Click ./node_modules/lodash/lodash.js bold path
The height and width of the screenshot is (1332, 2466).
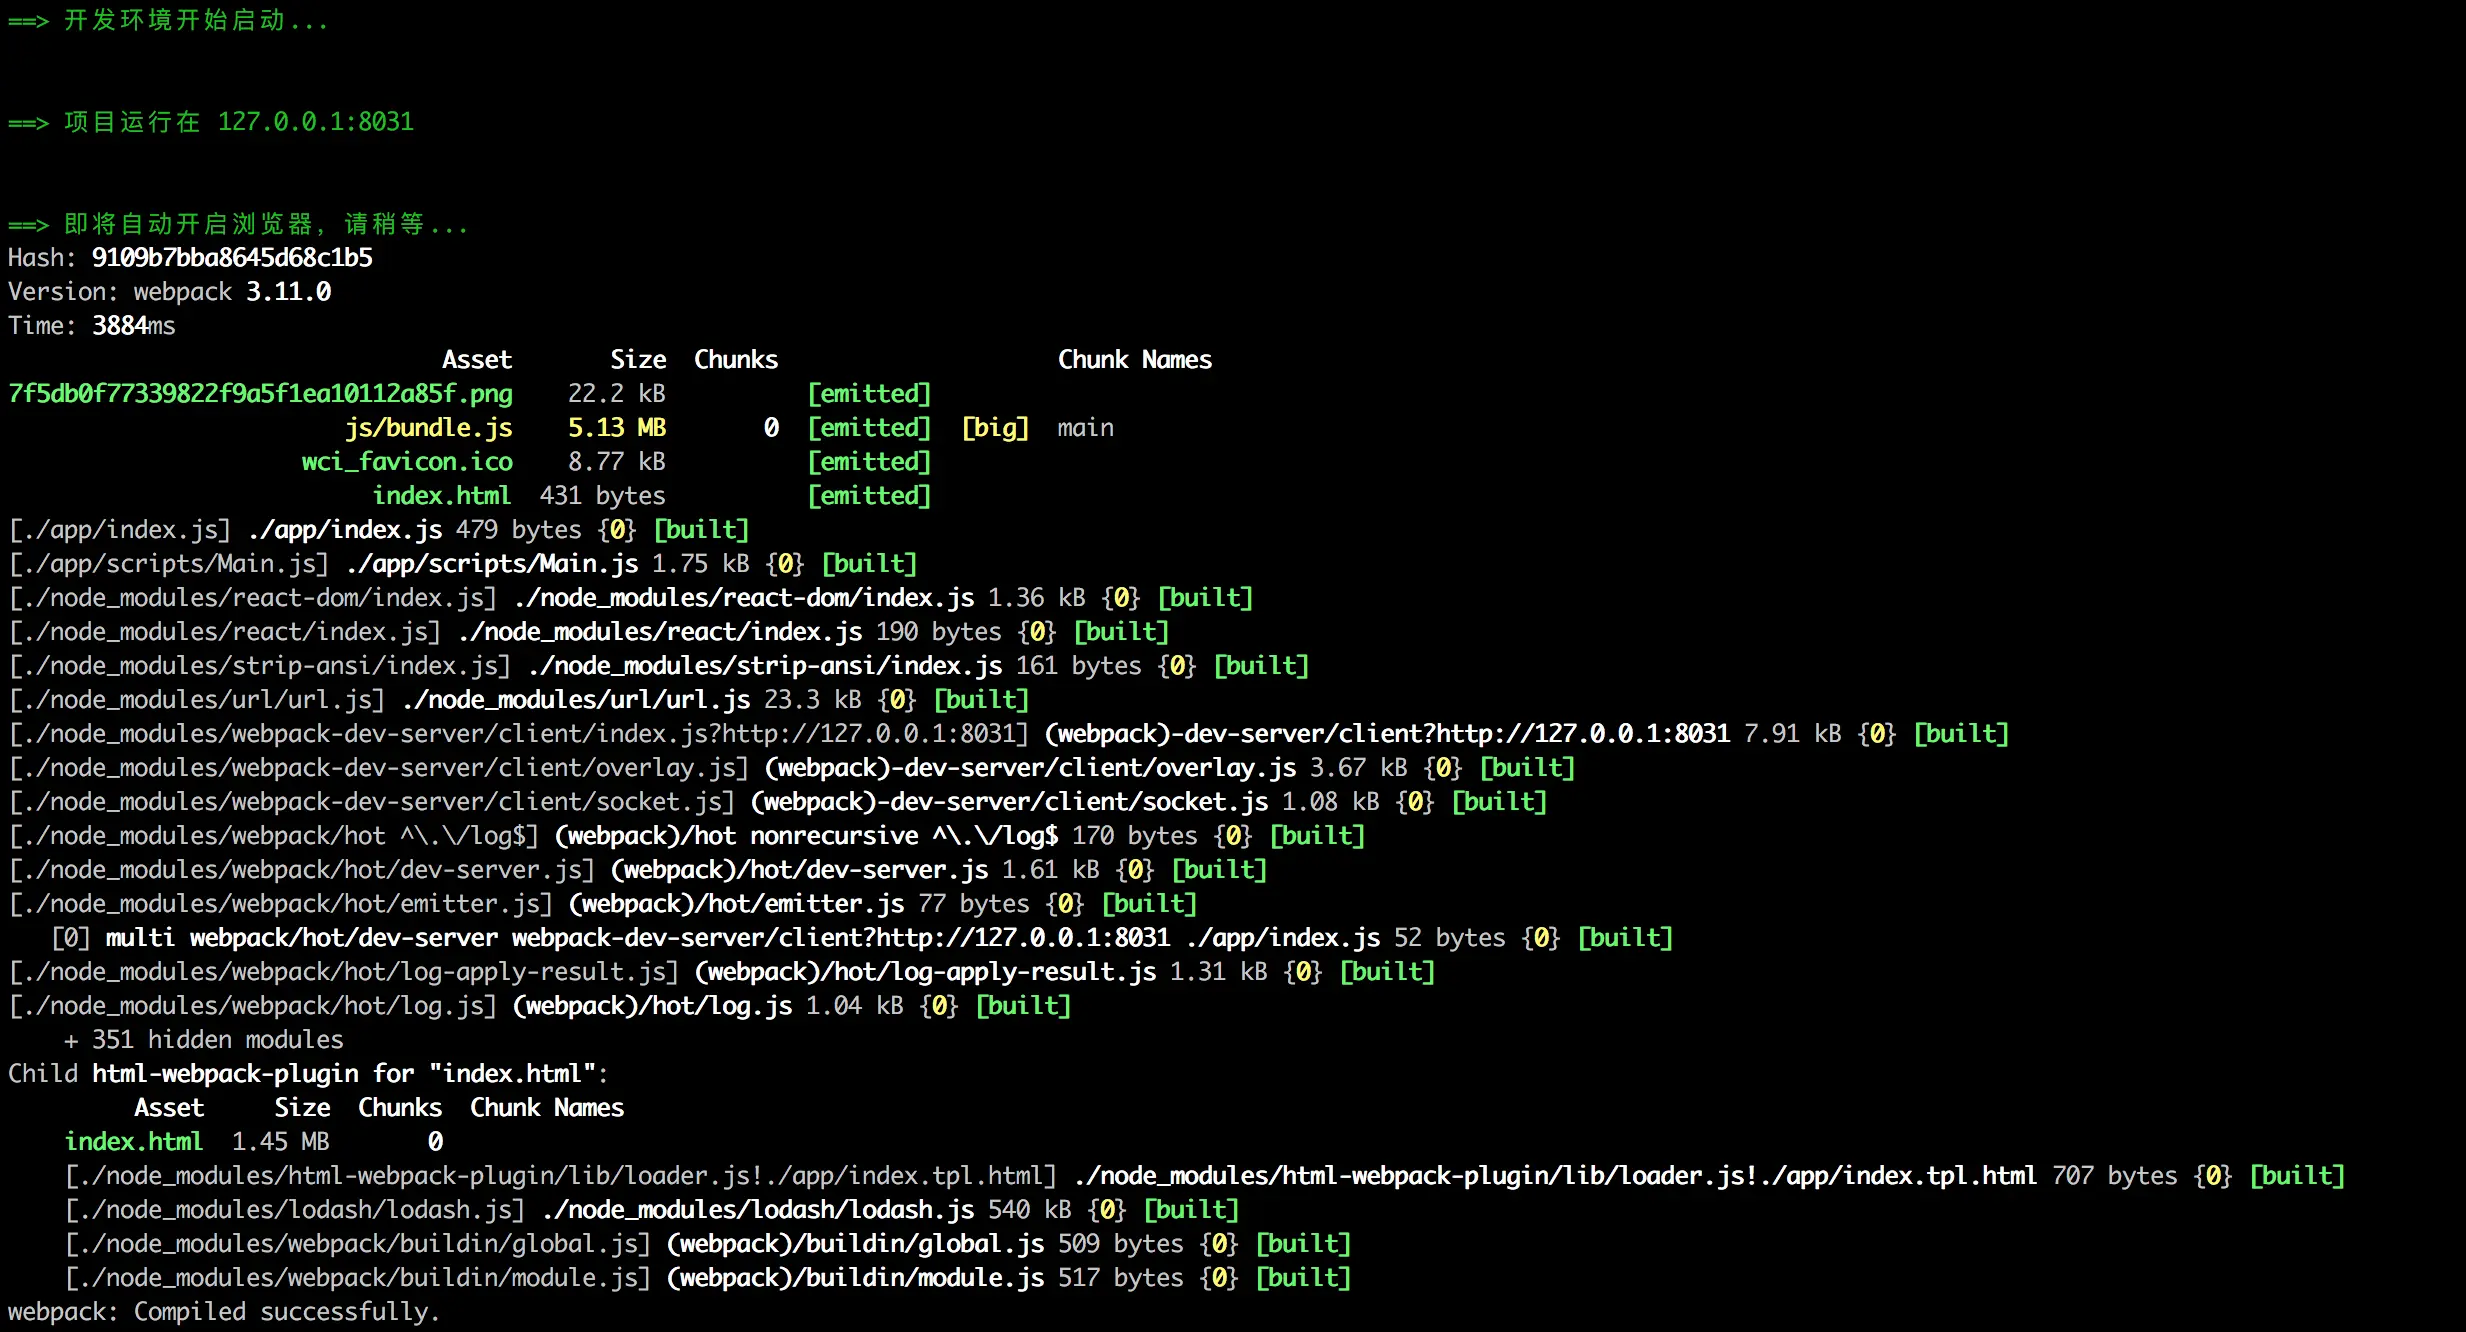[x=758, y=1210]
